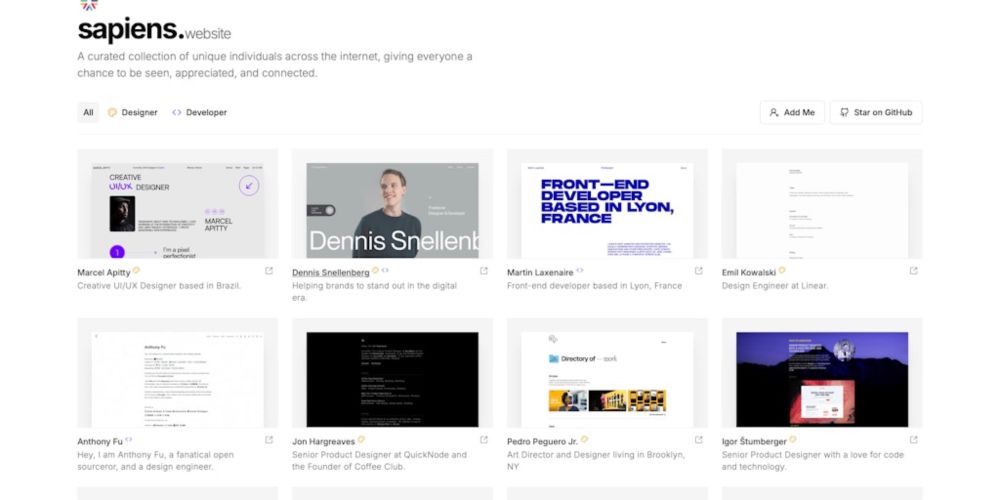Screen dimensions: 1000x500
Task: Click developer badge icon beside Anthony Fu
Action: click(x=128, y=439)
